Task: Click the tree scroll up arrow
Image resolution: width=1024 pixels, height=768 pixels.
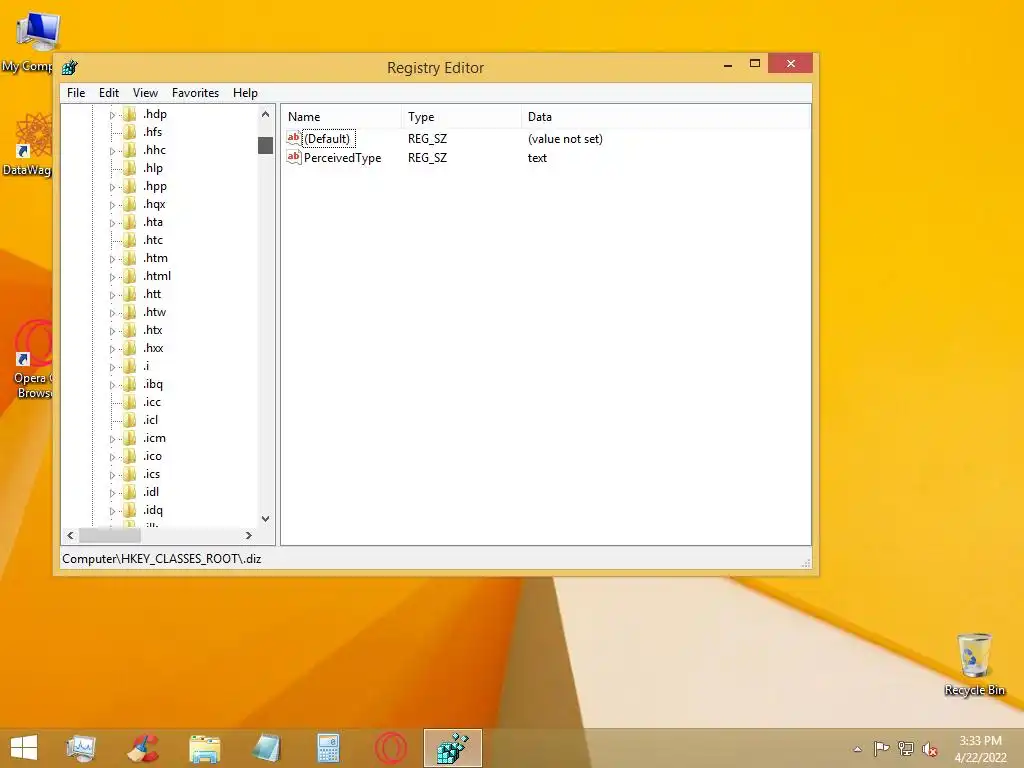Action: 265,114
